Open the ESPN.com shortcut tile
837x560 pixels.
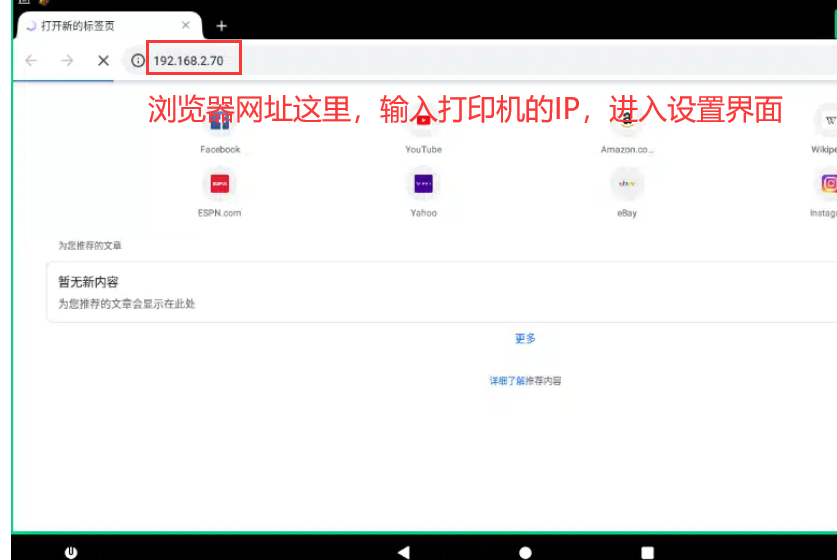[219, 191]
